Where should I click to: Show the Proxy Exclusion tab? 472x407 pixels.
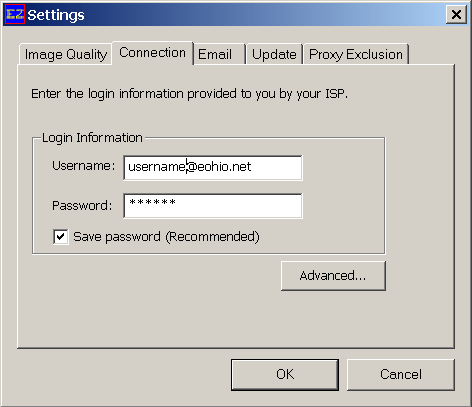(x=356, y=54)
